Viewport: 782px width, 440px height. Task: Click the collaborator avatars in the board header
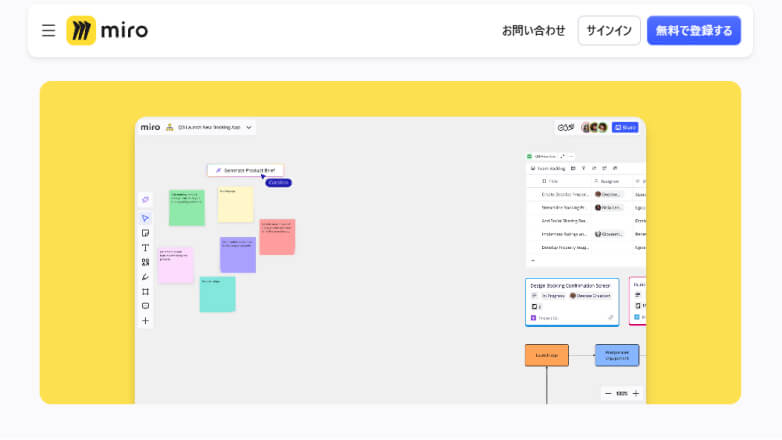pyautogui.click(x=594, y=128)
